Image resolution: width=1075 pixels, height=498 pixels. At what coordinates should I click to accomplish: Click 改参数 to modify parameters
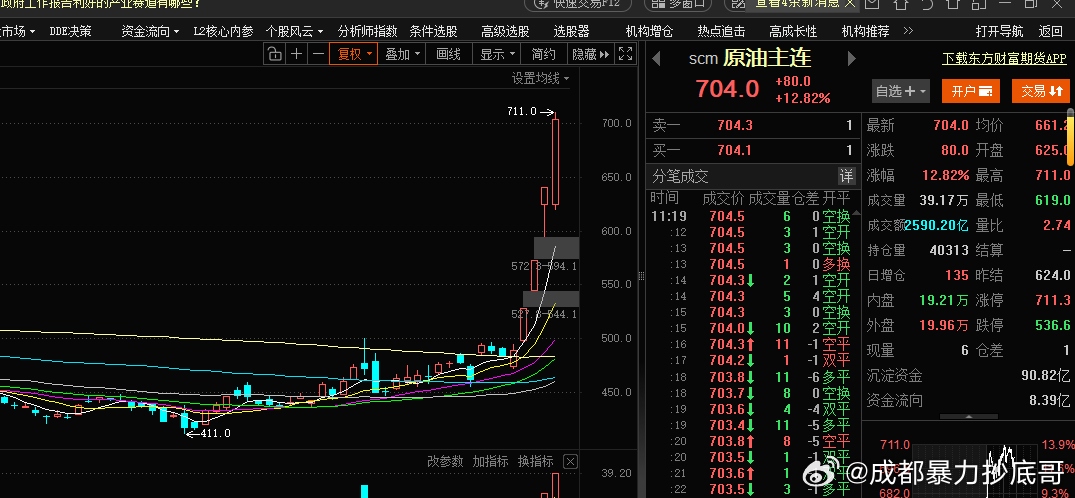(x=445, y=461)
